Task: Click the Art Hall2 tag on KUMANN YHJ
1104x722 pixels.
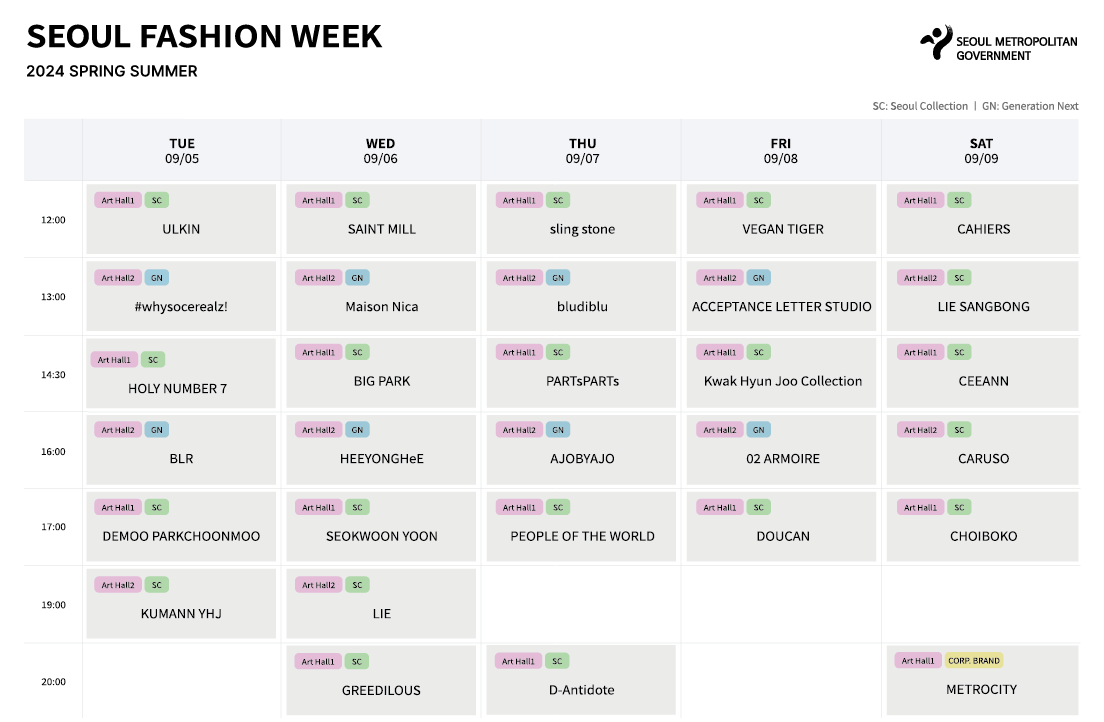Action: [117, 585]
